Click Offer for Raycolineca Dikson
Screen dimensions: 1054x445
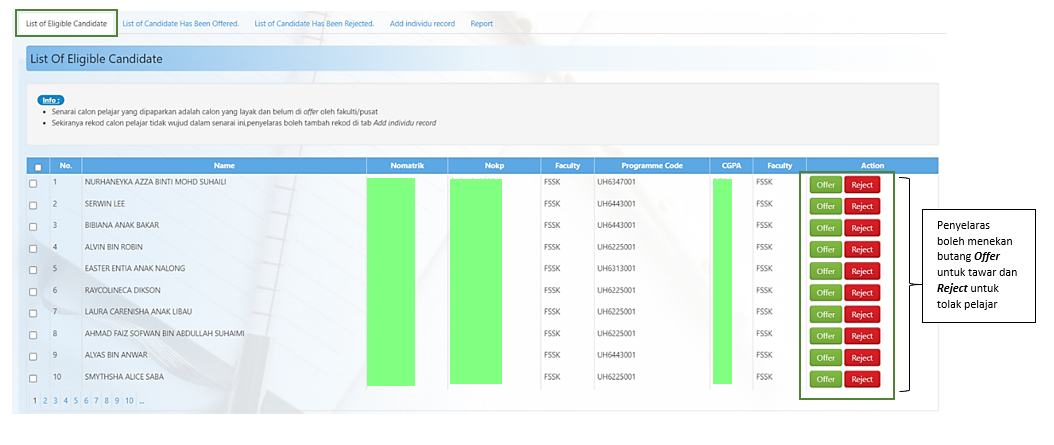(825, 293)
